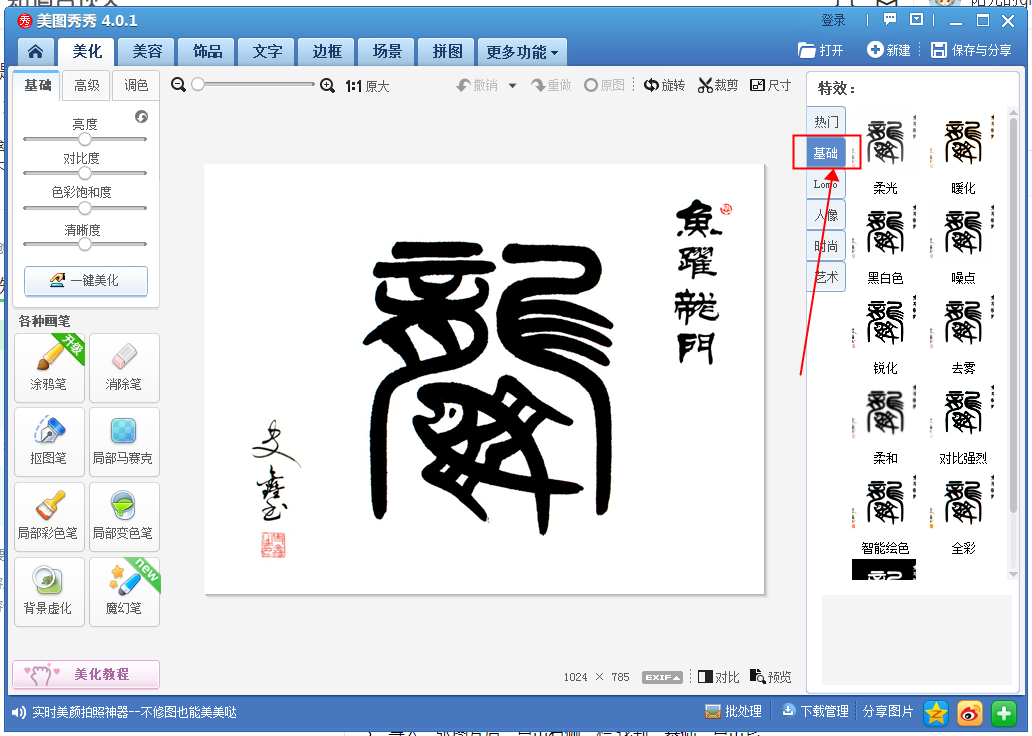Open the 尺寸 resize tool
1032x736 pixels.
(771, 86)
